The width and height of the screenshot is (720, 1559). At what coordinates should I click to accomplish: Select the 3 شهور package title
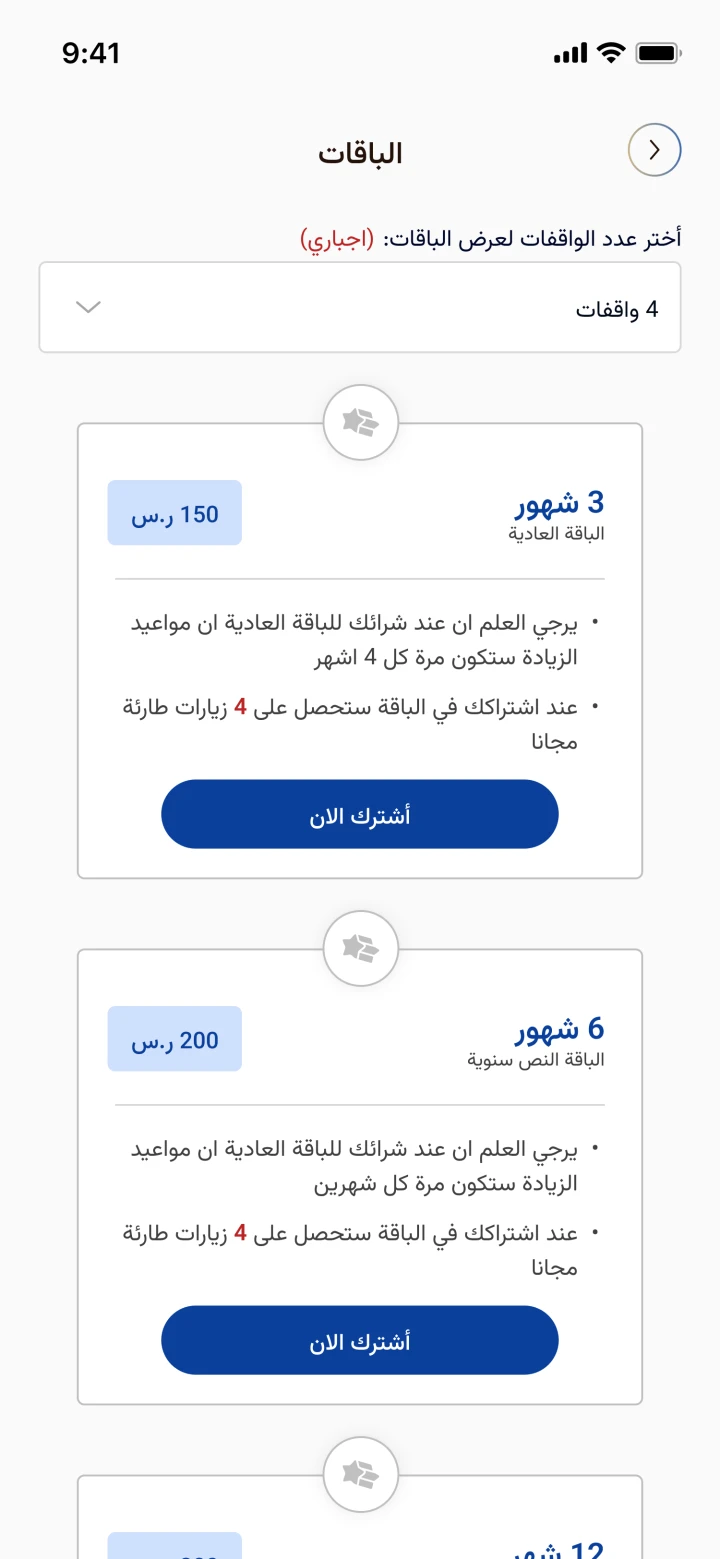pos(560,502)
